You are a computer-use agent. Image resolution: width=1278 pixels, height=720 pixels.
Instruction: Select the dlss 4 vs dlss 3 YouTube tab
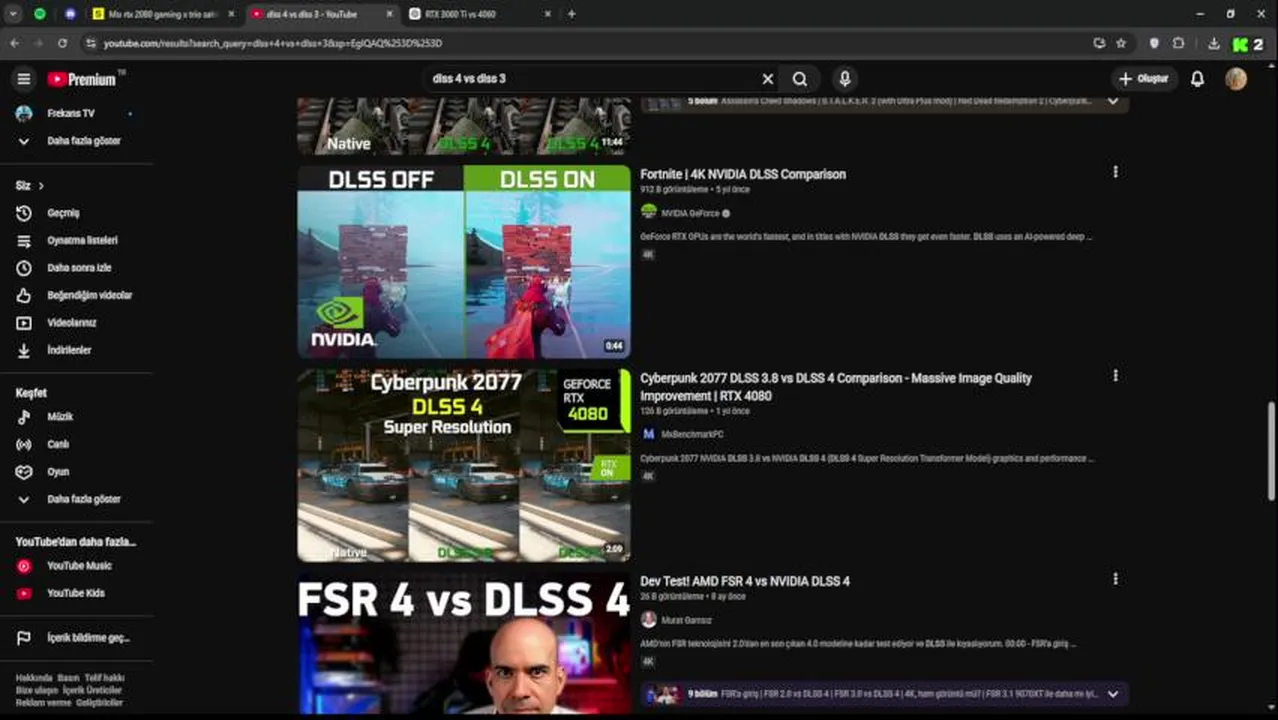pos(322,14)
